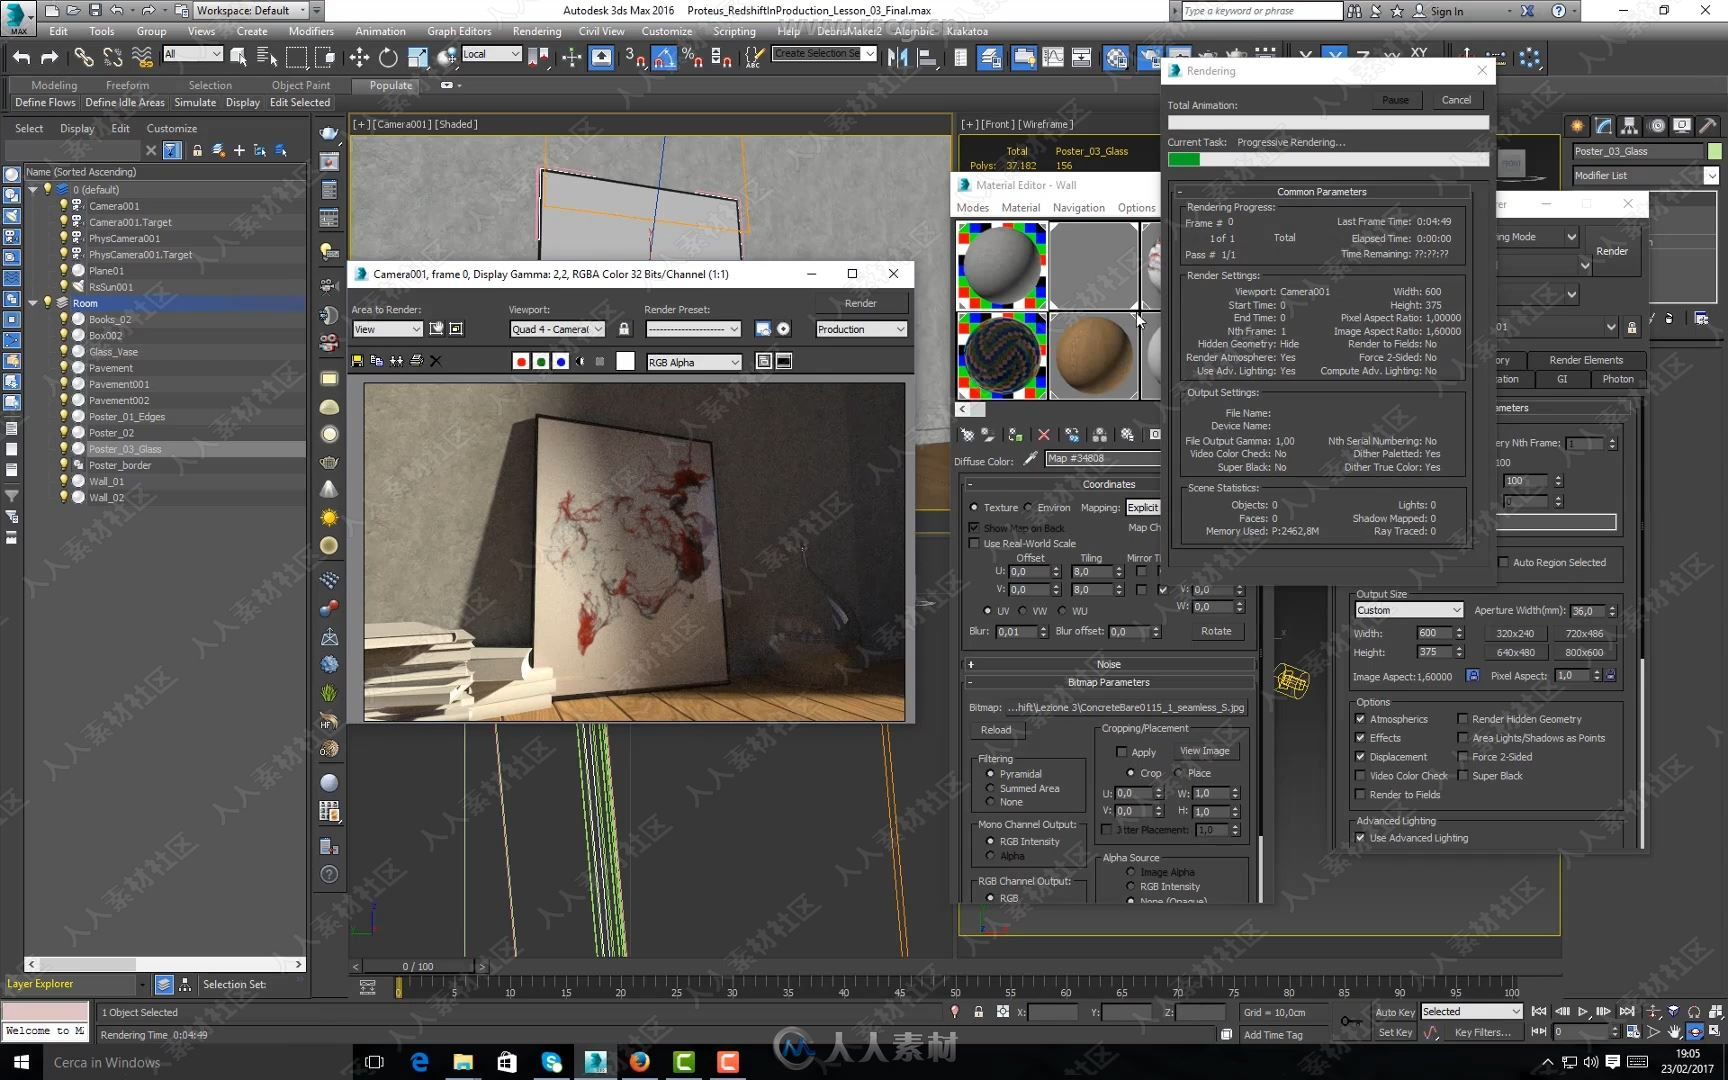Click the white color swatch in frame window
1728x1080 pixels.
tap(625, 362)
